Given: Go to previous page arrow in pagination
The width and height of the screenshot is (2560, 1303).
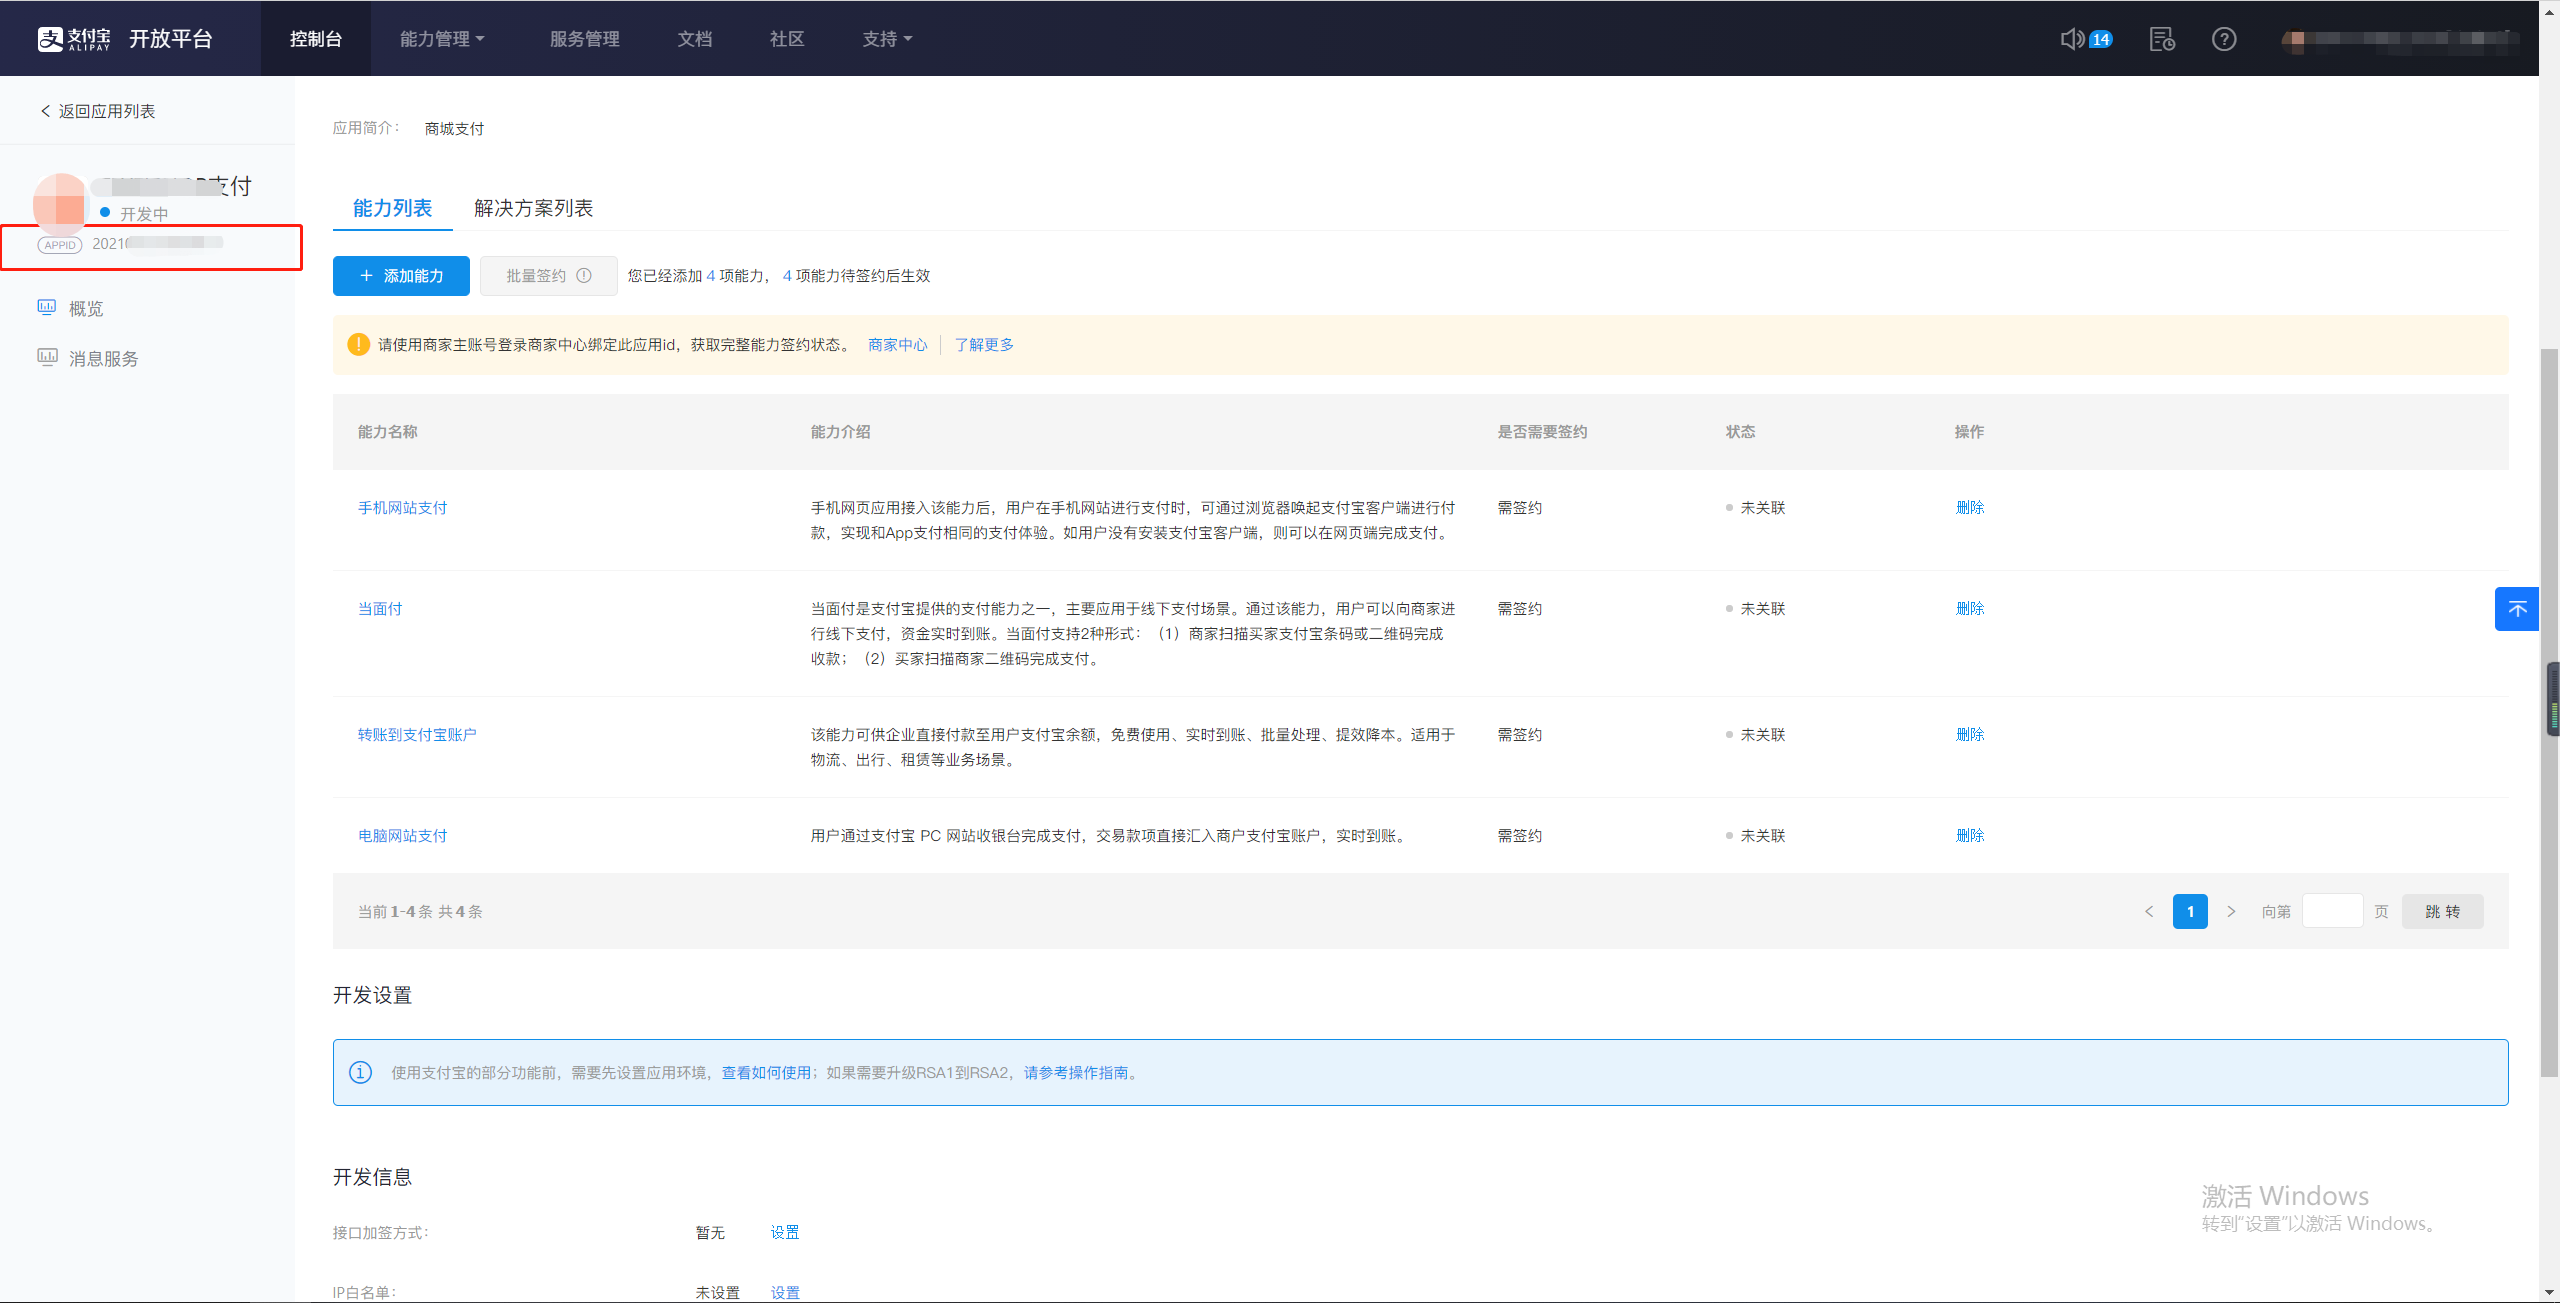Looking at the screenshot, I should coord(2149,911).
